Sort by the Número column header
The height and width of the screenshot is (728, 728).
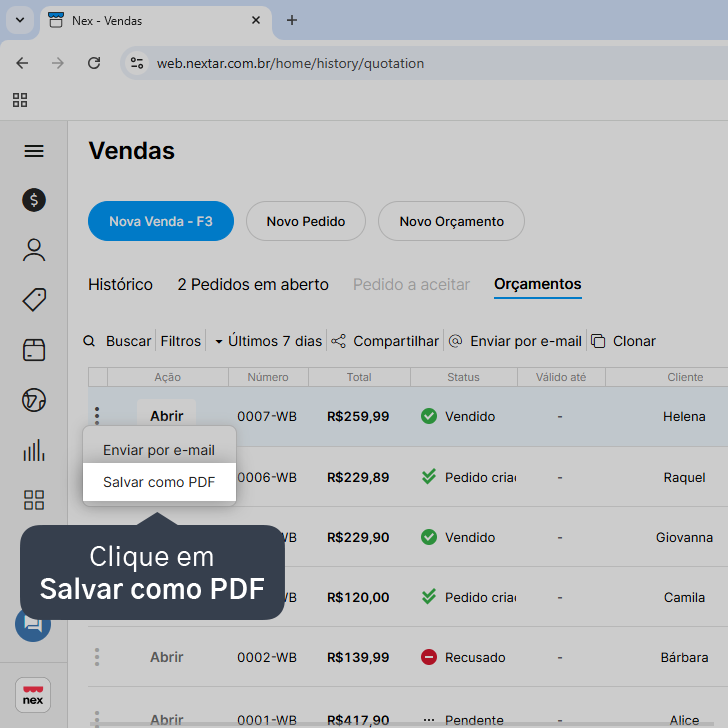(268, 377)
